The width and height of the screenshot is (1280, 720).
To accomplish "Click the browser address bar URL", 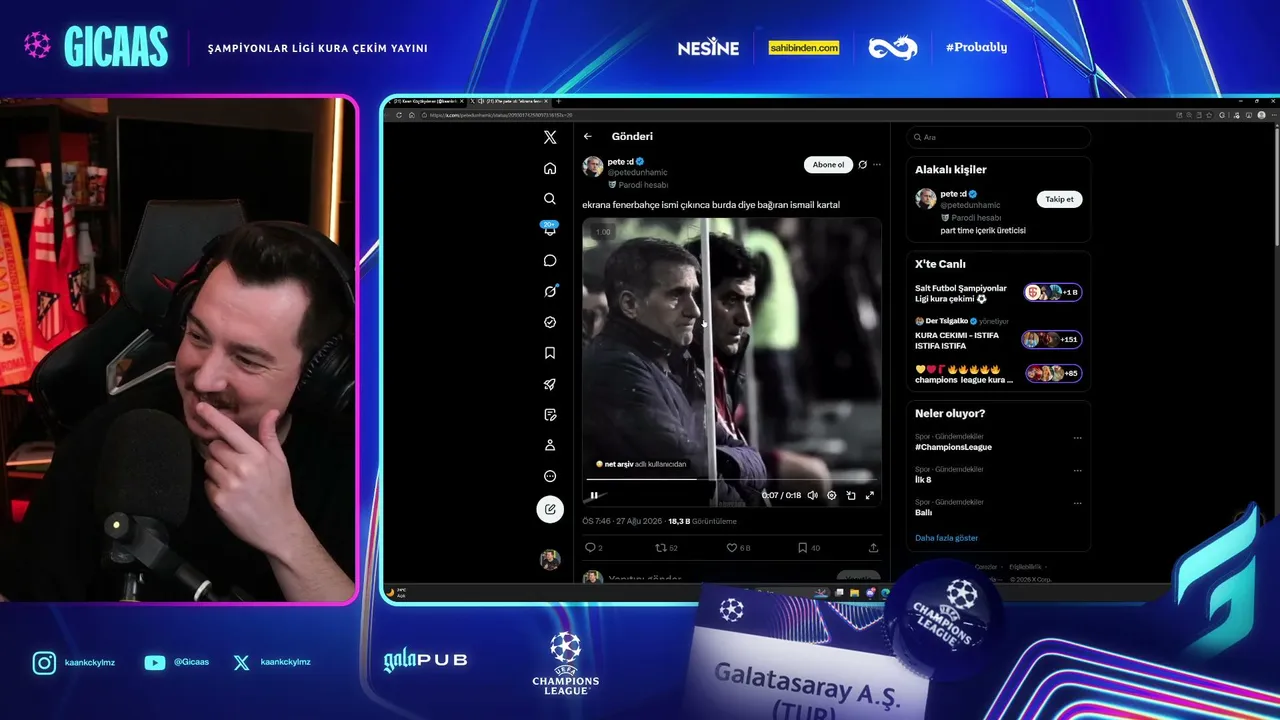I will tap(501, 115).
